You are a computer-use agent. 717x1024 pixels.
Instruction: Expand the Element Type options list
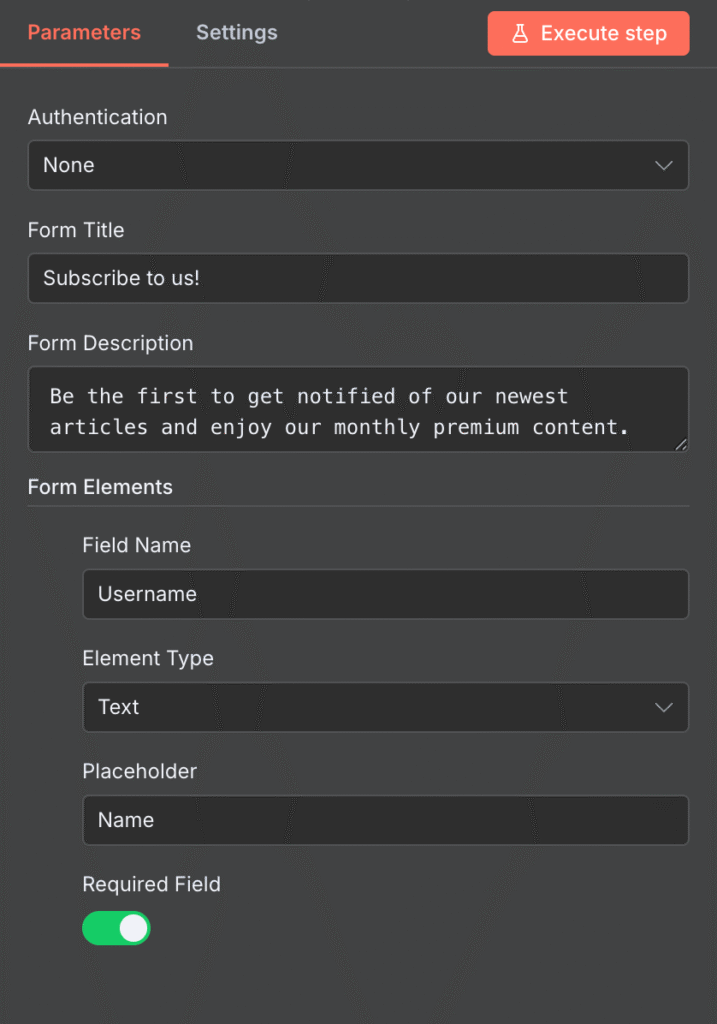coord(385,707)
